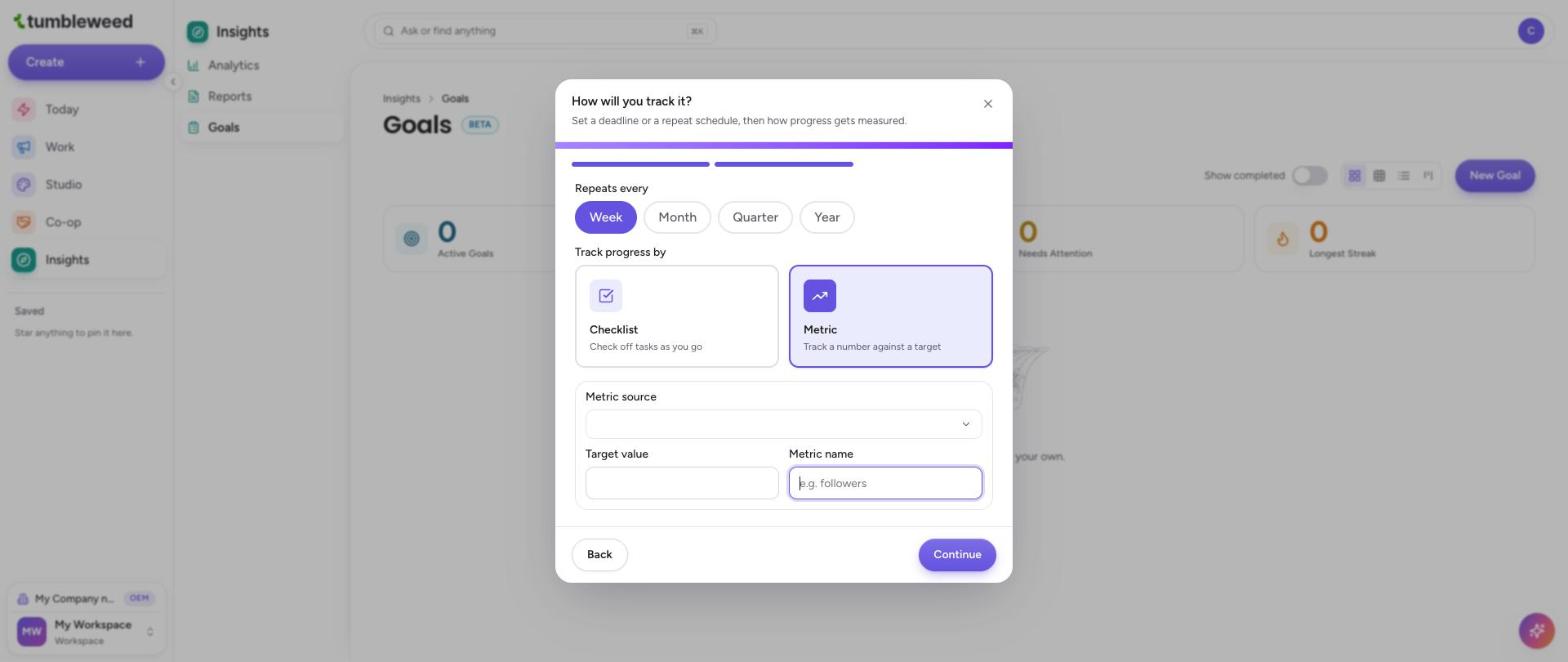
Task: Click the plus icon in Create
Action: 140,62
